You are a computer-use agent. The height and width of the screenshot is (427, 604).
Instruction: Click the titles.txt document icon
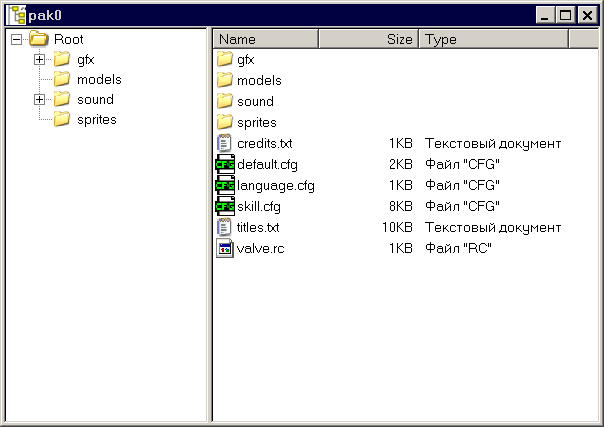click(x=225, y=227)
